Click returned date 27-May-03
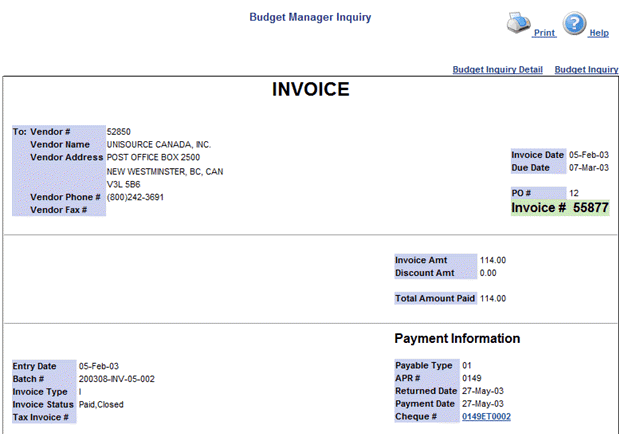619x434 pixels. (x=482, y=391)
